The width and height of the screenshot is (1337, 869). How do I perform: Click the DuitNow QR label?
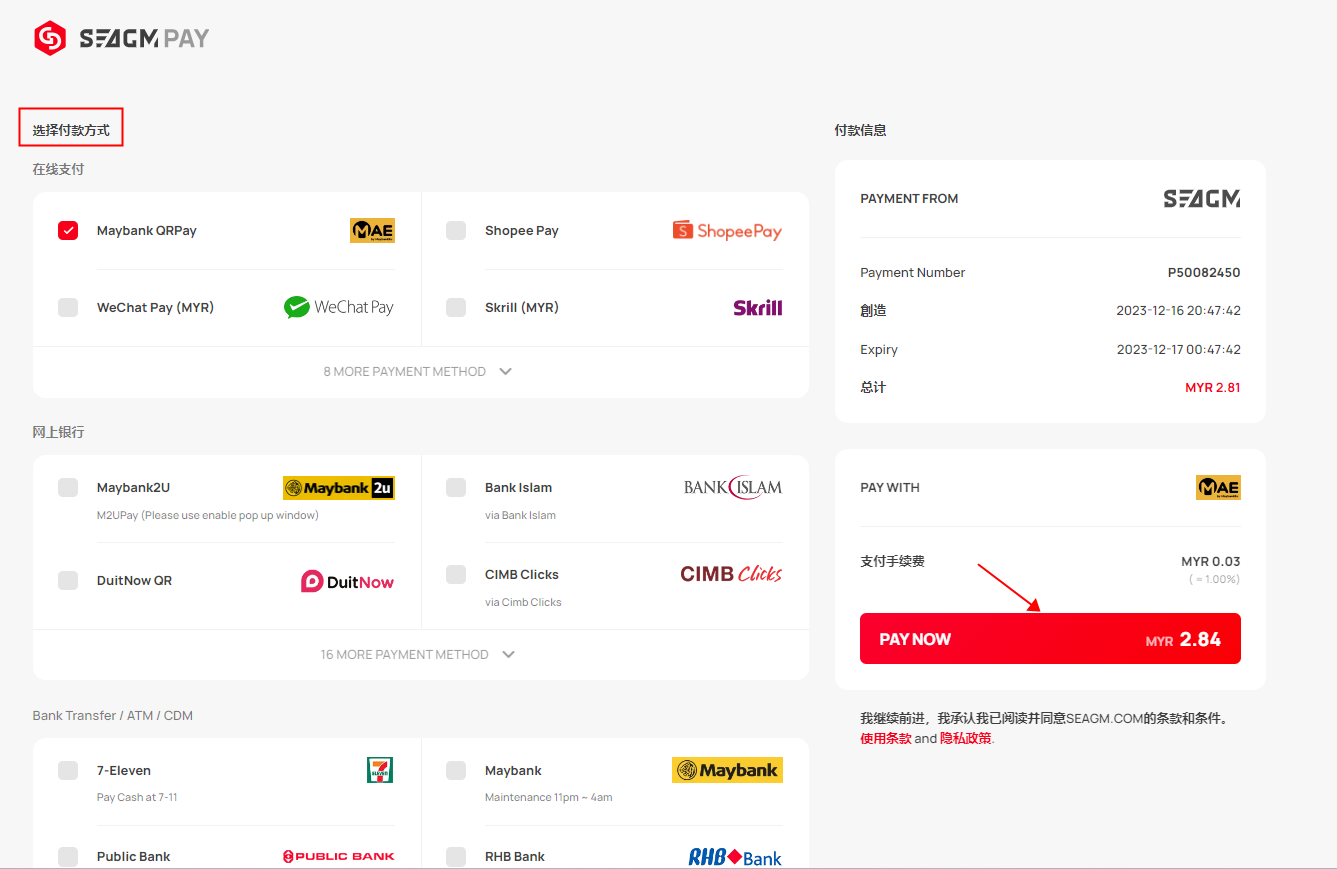[135, 581]
